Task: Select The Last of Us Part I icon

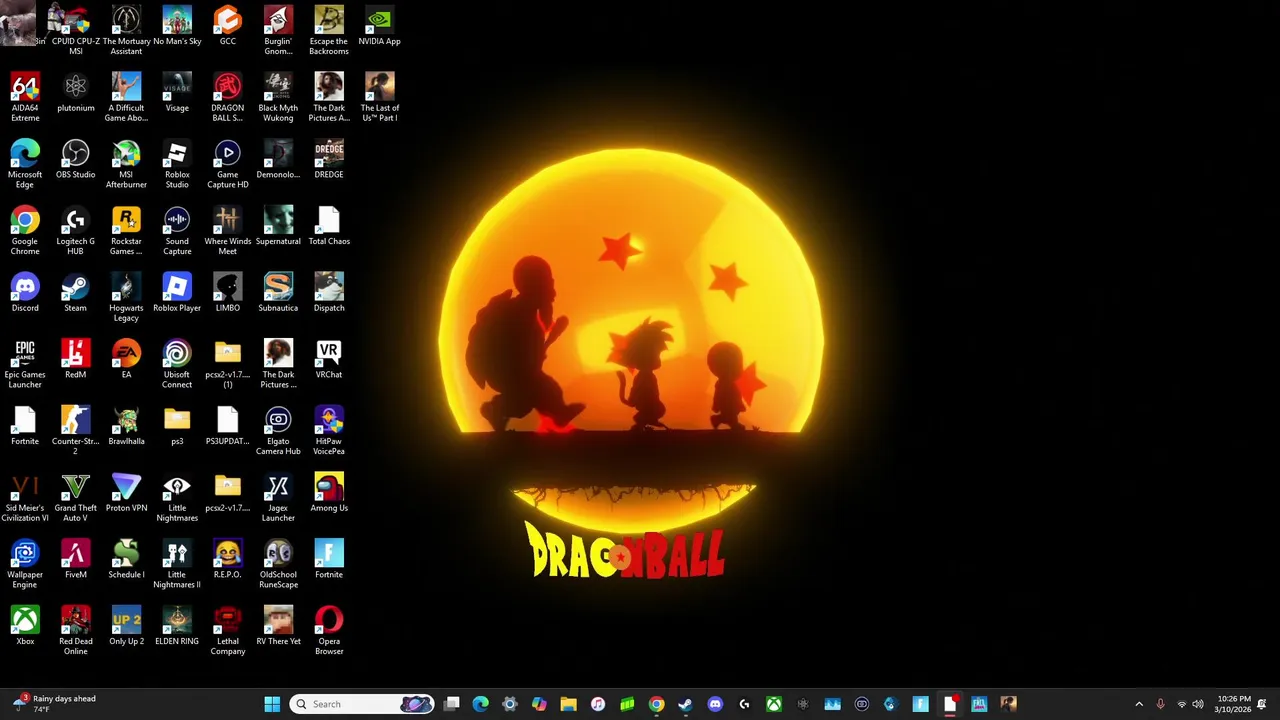Action: 380,96
